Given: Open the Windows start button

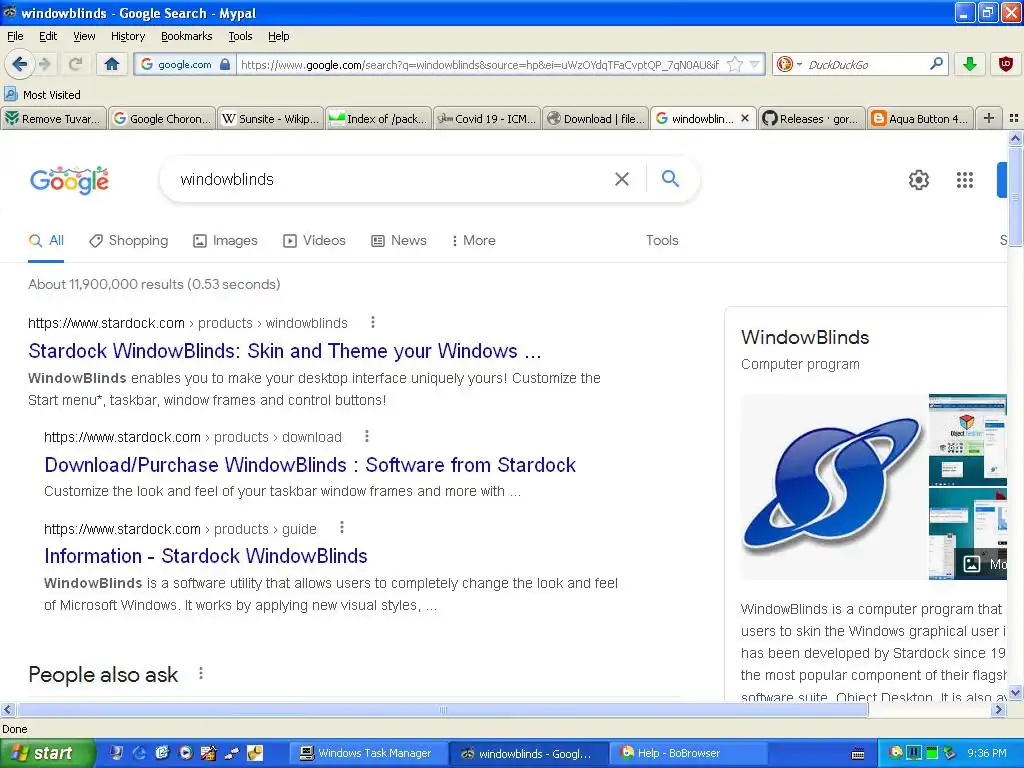Looking at the screenshot, I should (x=46, y=753).
